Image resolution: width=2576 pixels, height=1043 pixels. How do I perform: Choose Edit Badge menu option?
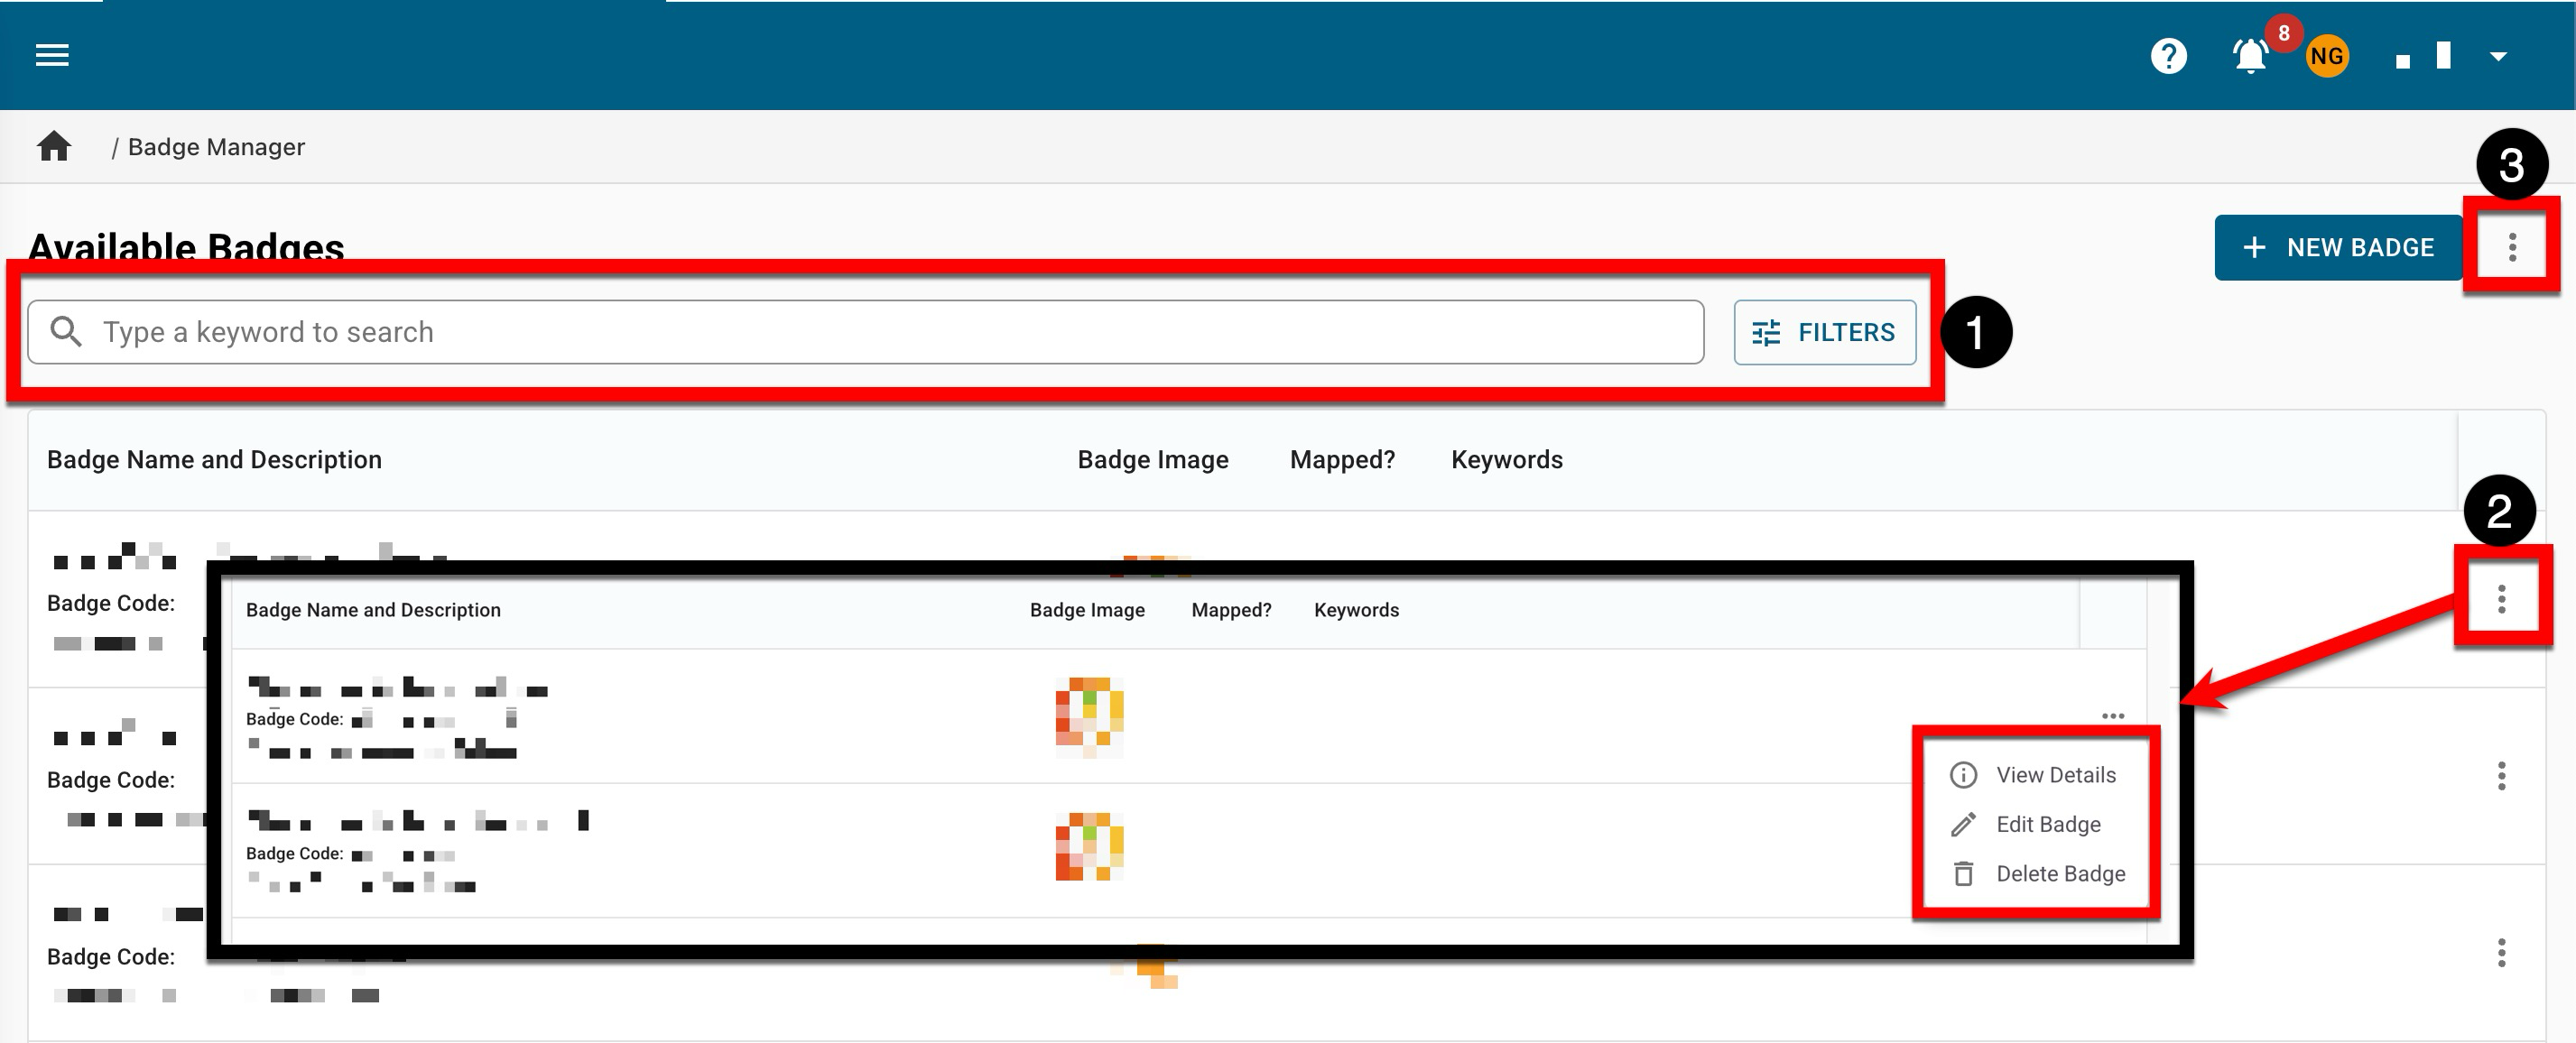[2047, 824]
